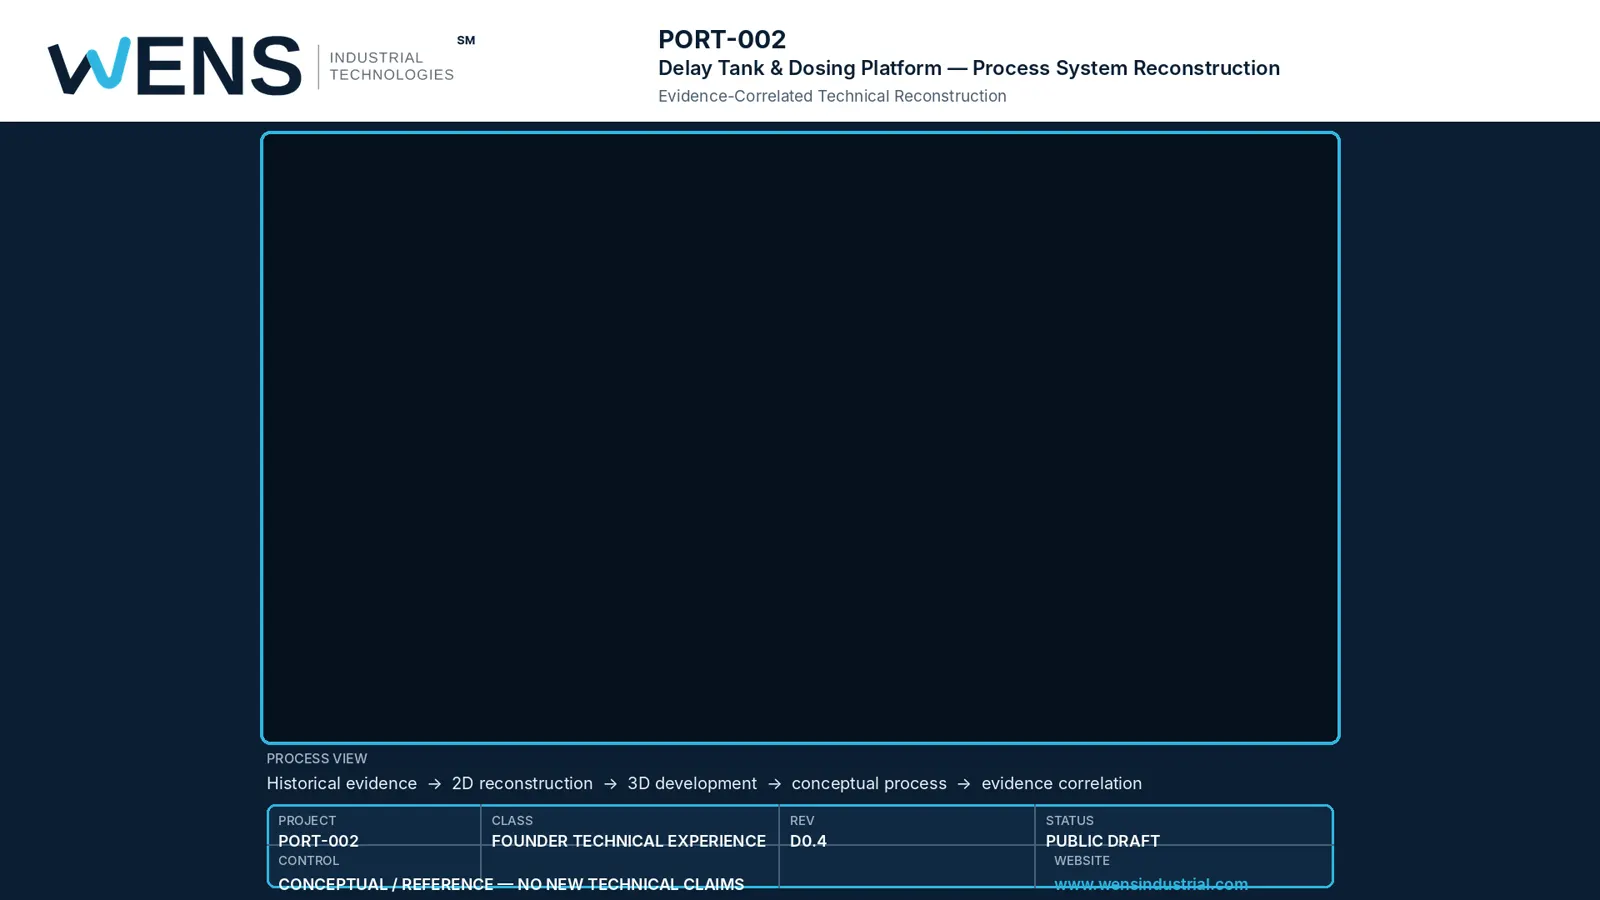Click the STATUS value 'PUBLIC DRAFT'
Screen dimensions: 1600x900
(x=1102, y=841)
